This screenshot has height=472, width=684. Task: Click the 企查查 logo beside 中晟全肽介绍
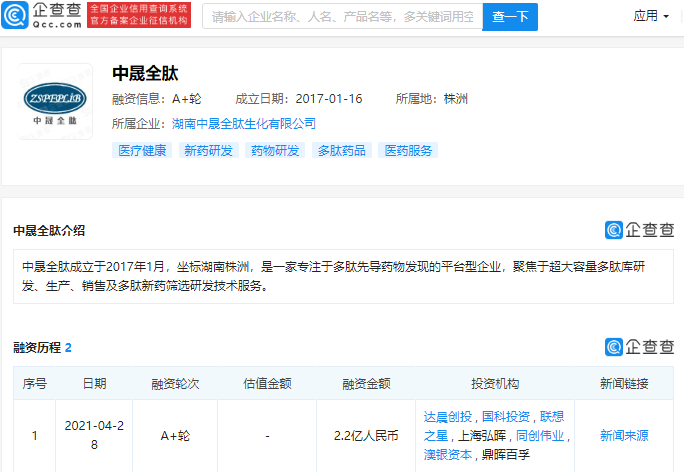point(640,230)
